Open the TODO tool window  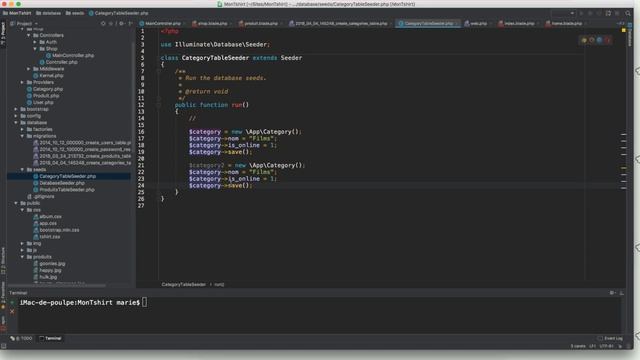21,338
